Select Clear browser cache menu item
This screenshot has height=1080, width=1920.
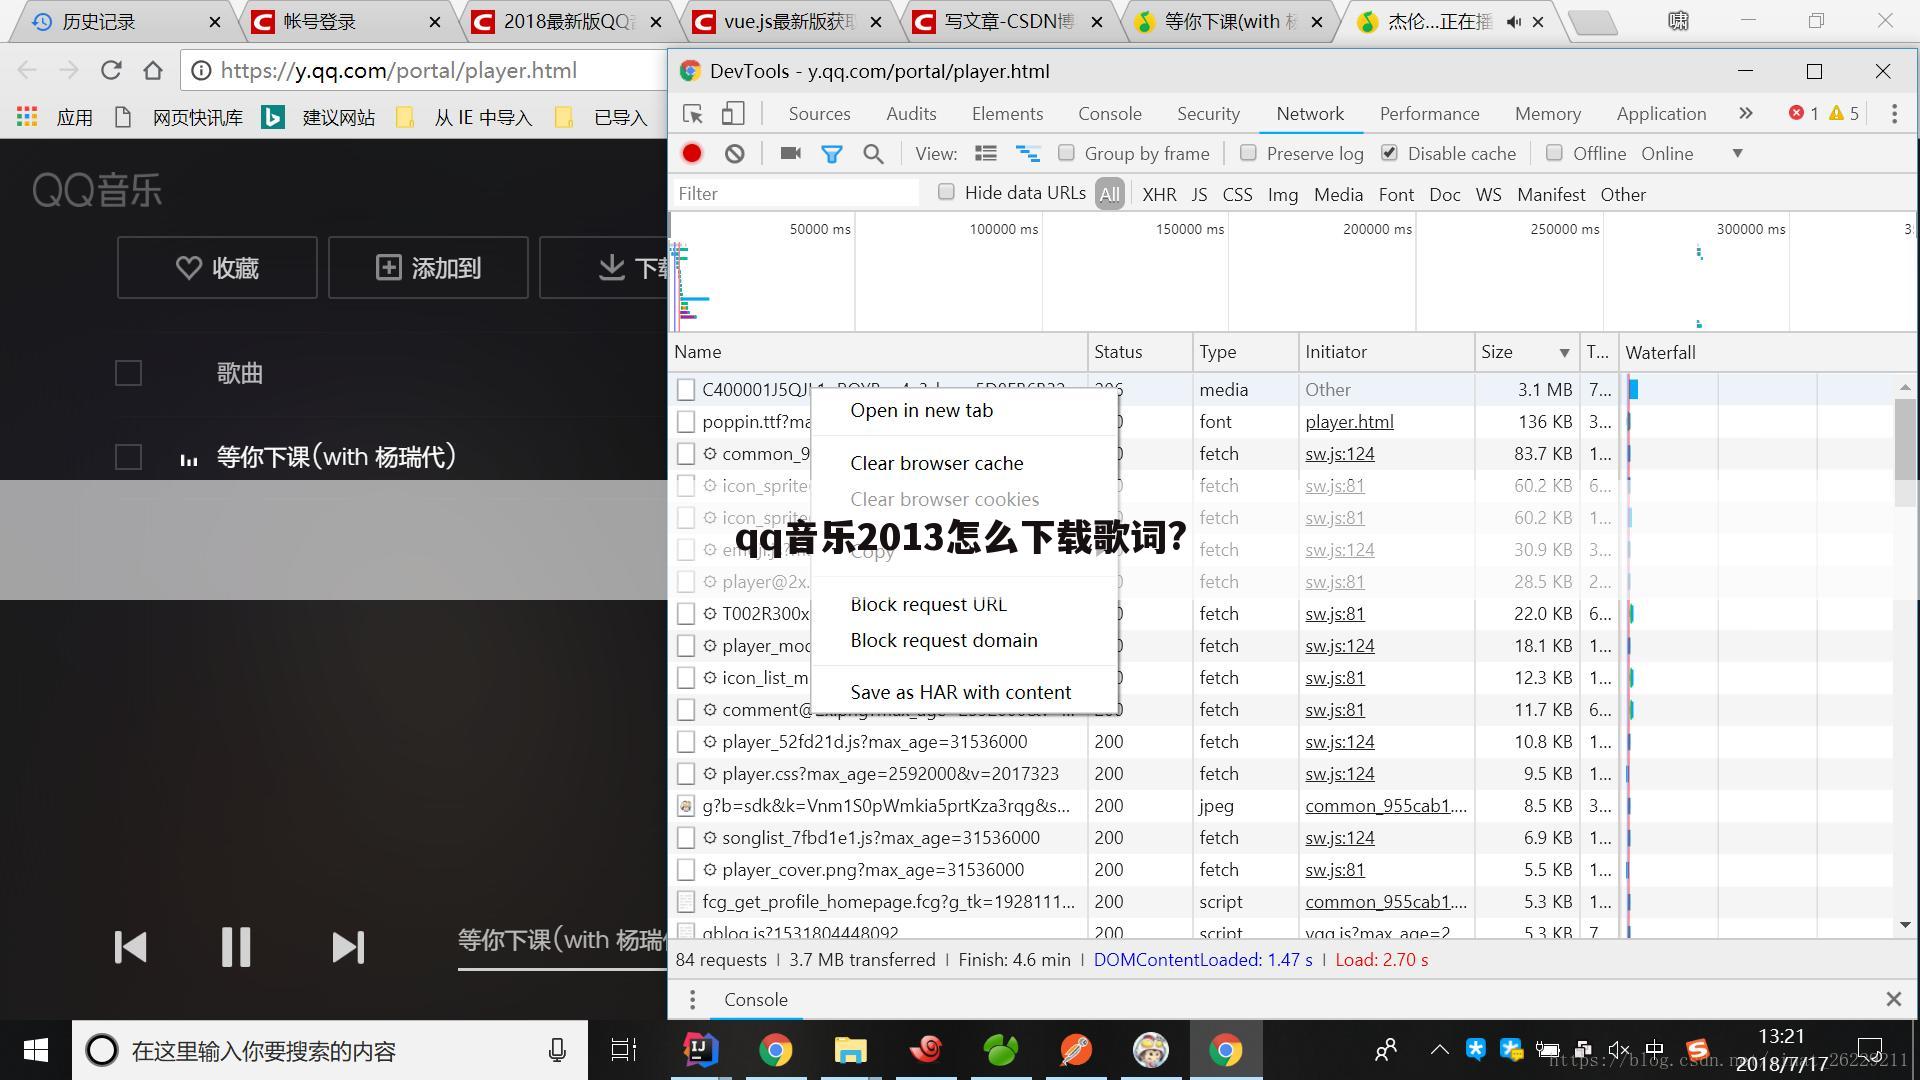(x=936, y=463)
